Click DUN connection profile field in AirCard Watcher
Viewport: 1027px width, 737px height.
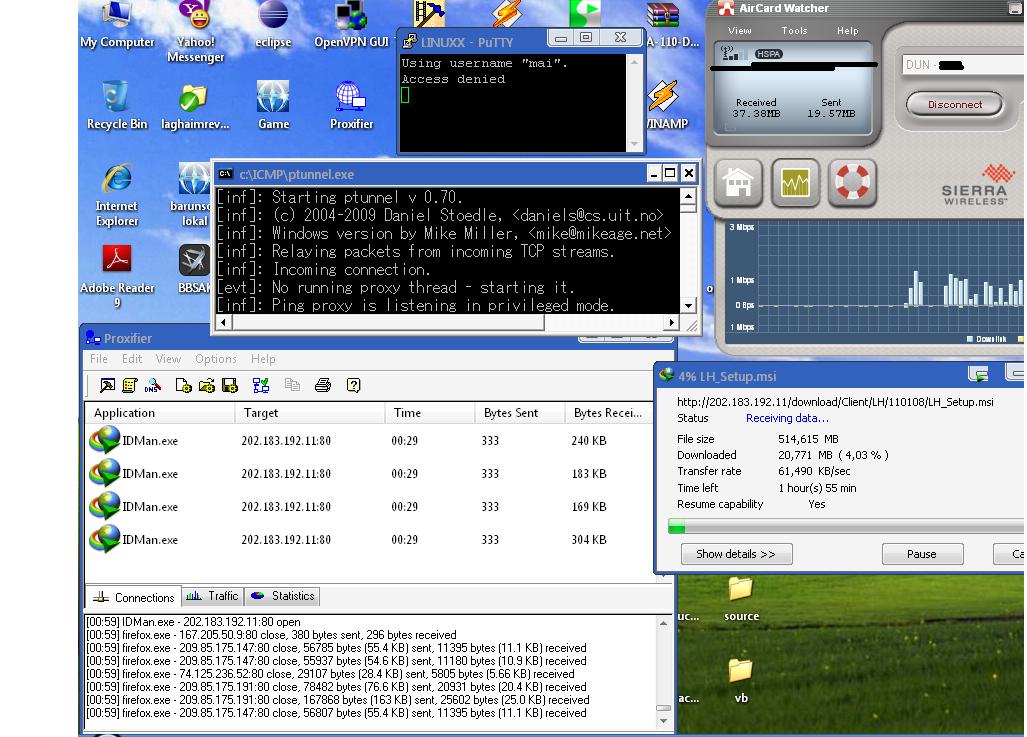963,65
